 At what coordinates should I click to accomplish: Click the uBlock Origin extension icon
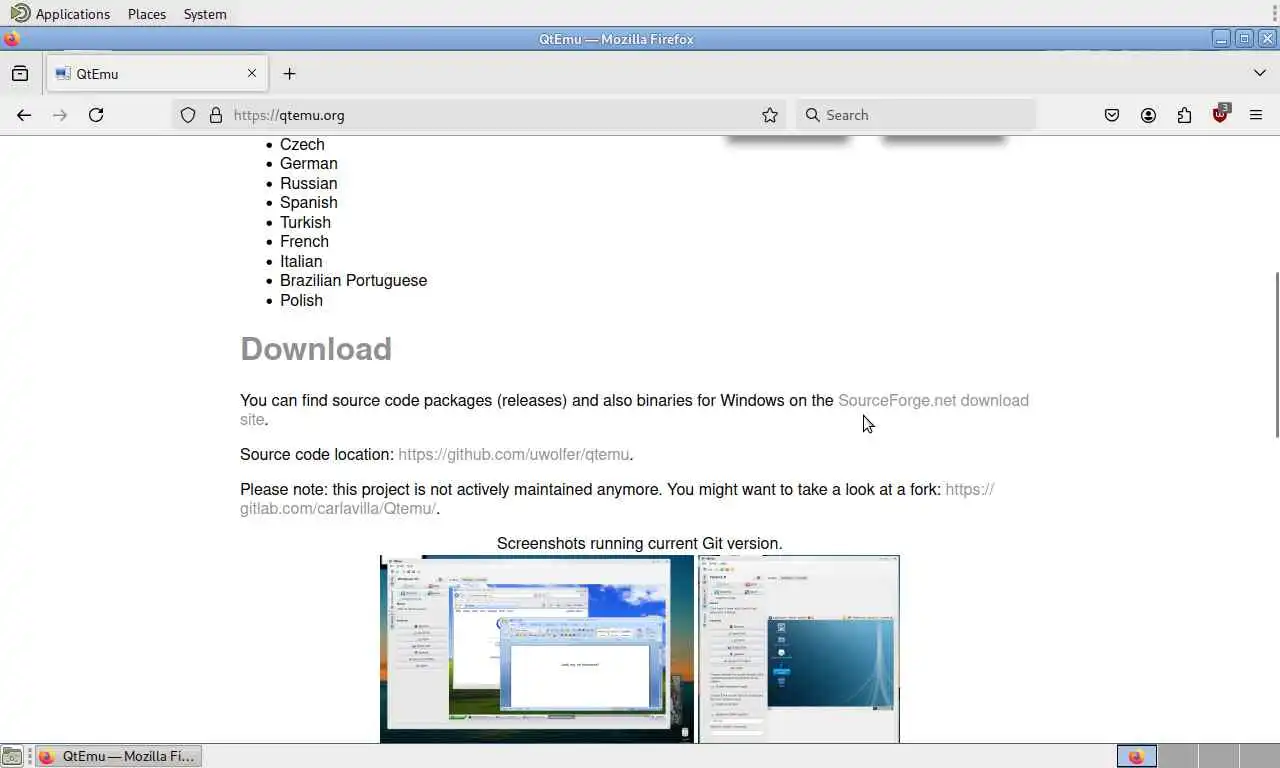point(1220,114)
